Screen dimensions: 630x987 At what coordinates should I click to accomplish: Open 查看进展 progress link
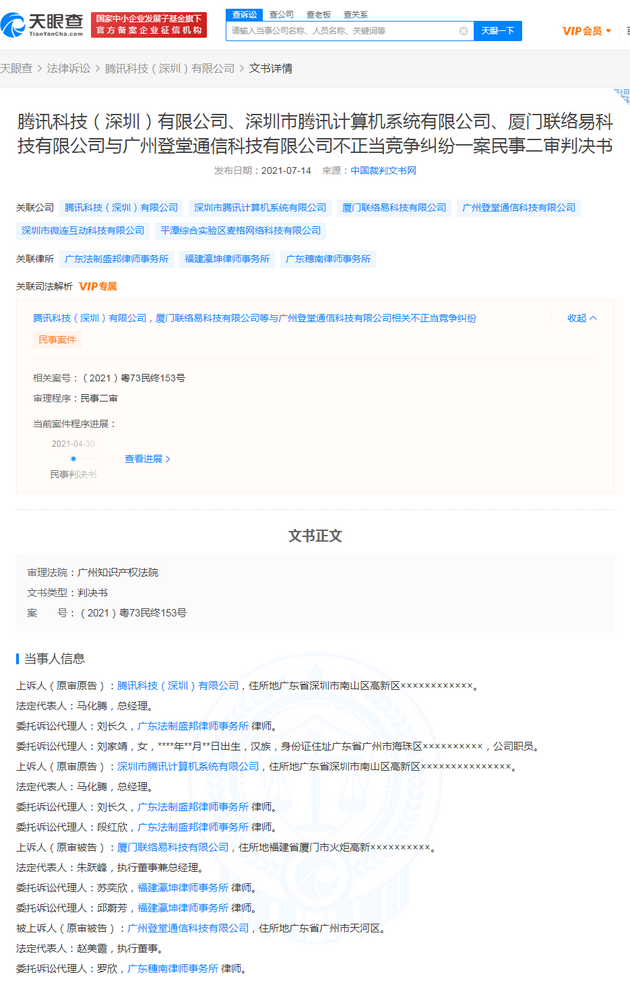(147, 459)
